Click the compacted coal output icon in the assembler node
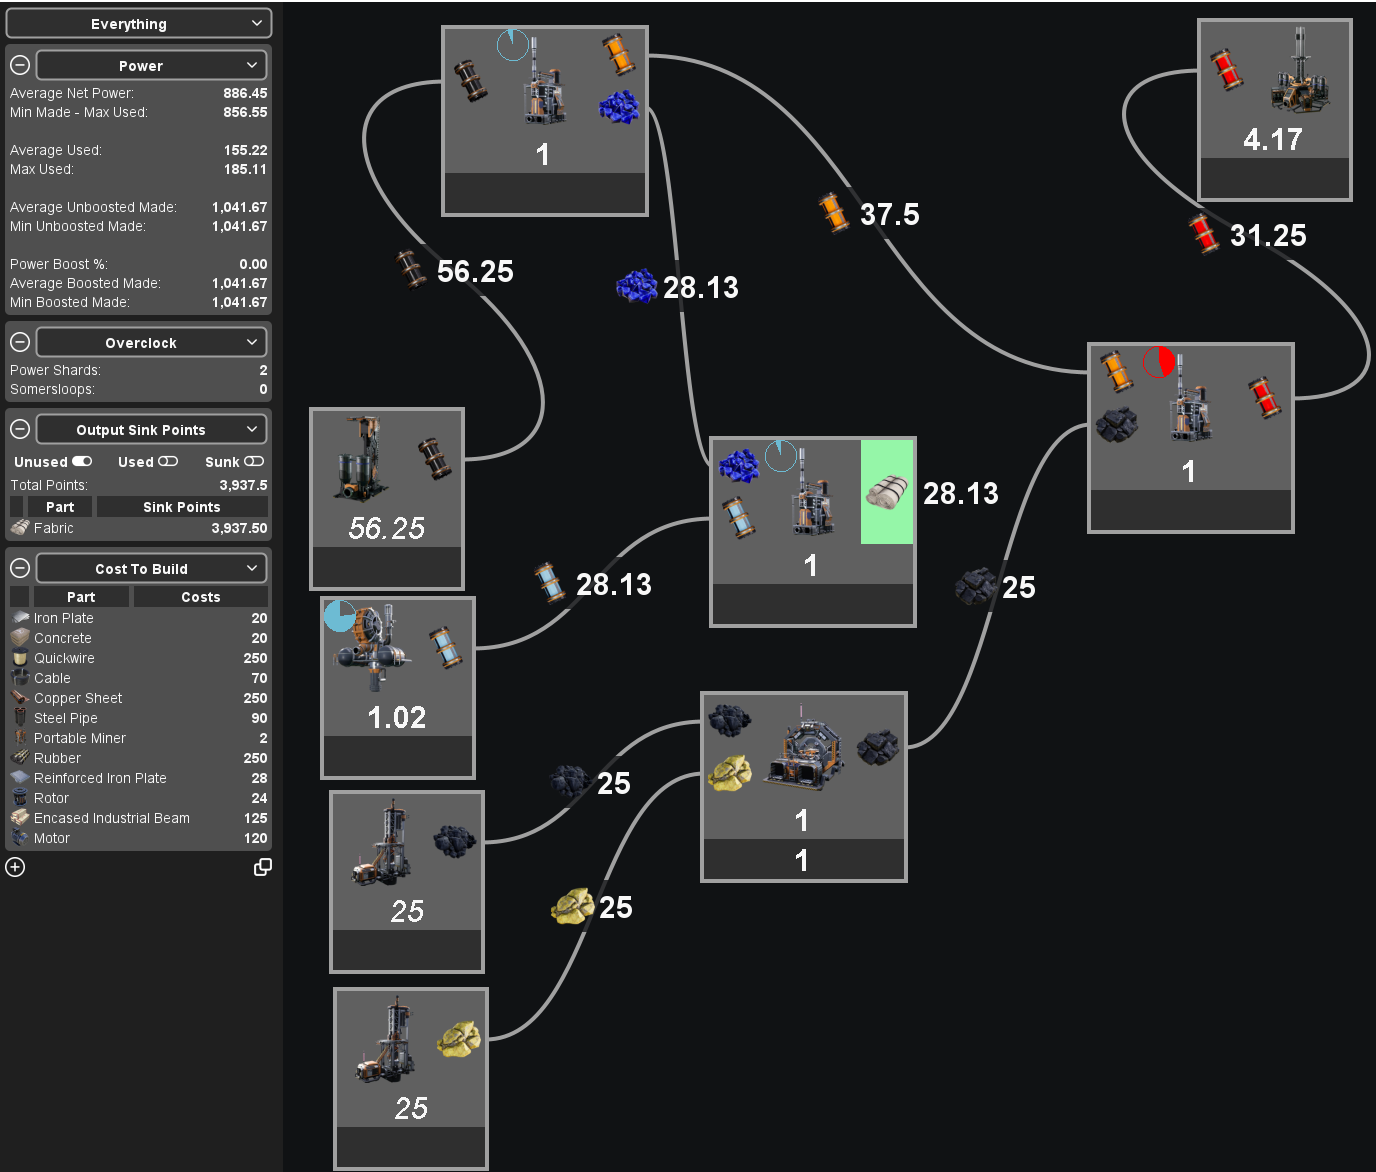 click(x=878, y=746)
